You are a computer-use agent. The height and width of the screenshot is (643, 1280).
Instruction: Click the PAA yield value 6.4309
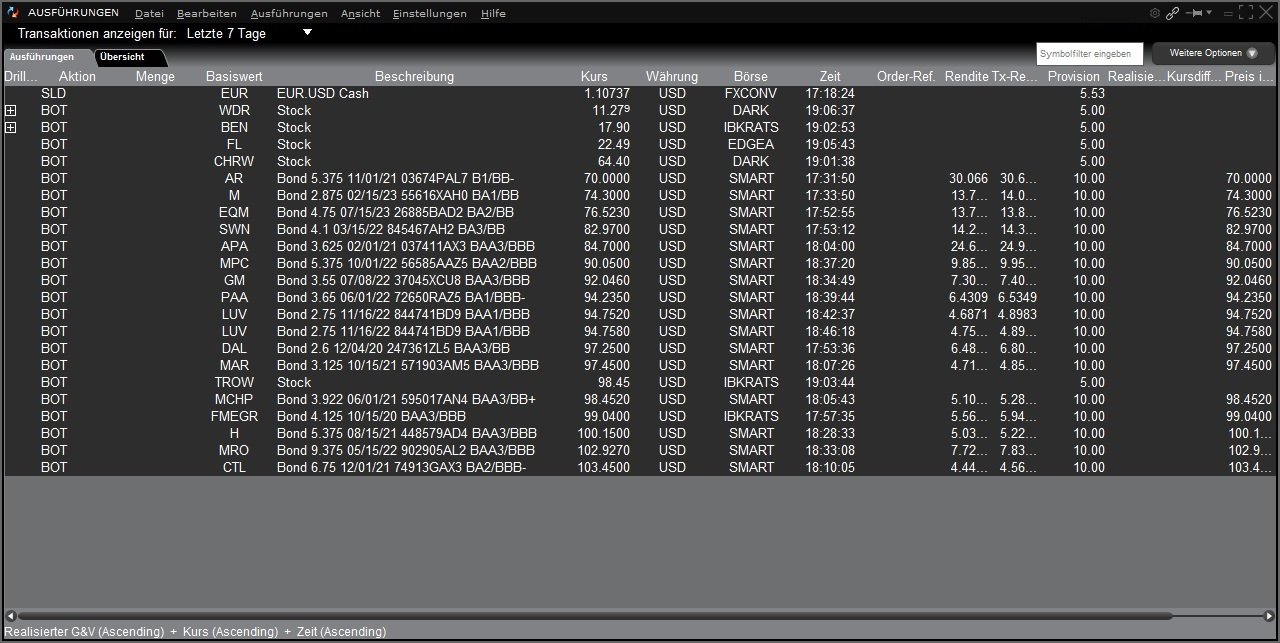[968, 298]
